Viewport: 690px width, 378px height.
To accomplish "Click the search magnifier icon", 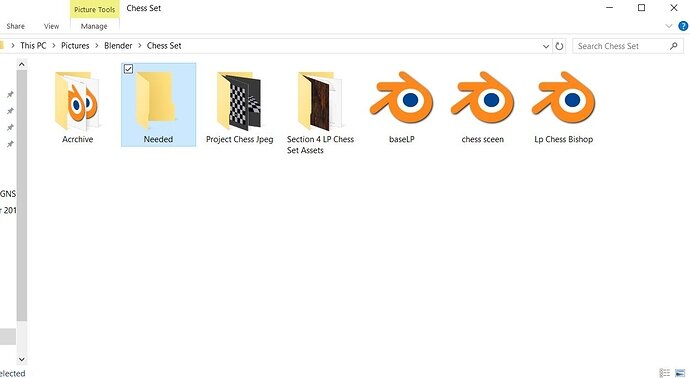I will (x=673, y=46).
